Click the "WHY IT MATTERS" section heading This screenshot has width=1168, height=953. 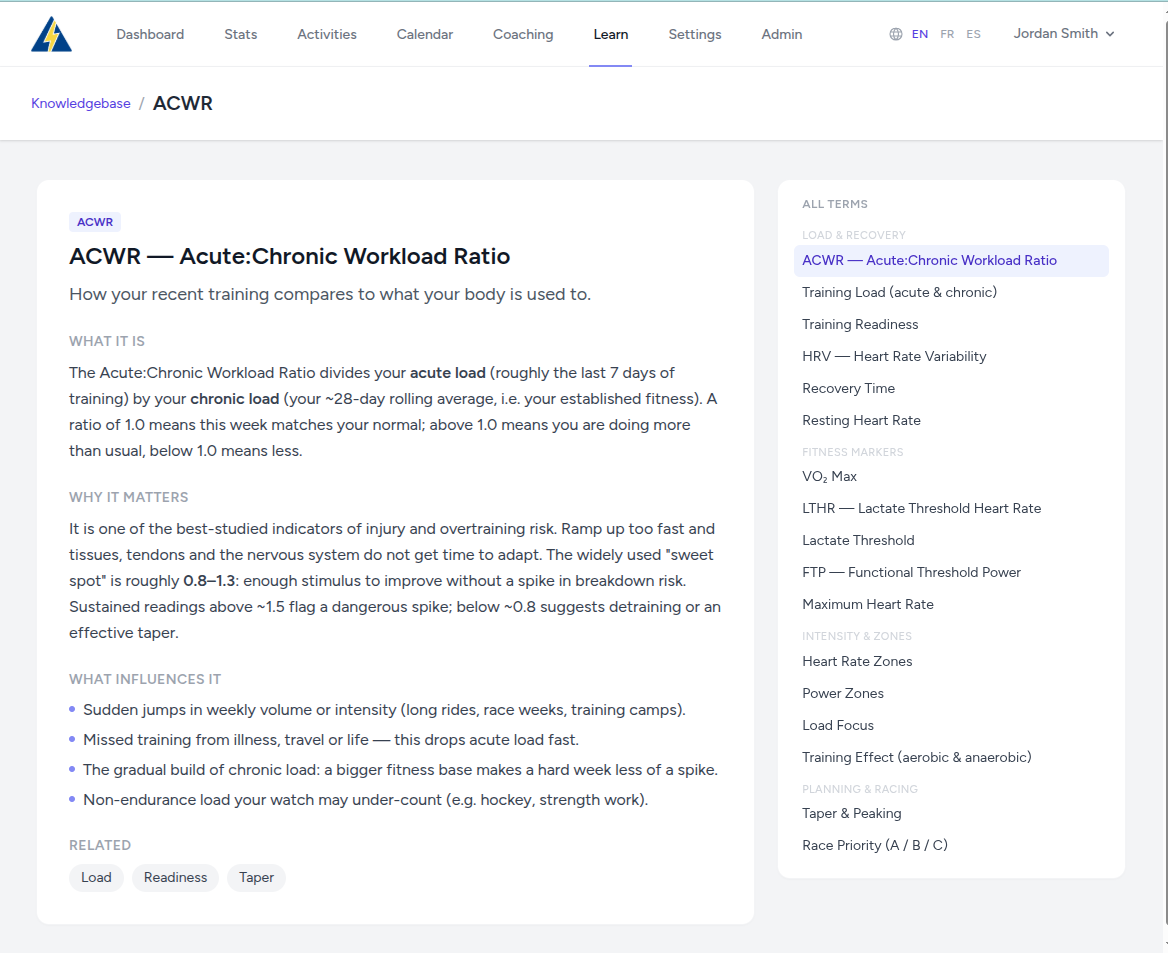(129, 497)
